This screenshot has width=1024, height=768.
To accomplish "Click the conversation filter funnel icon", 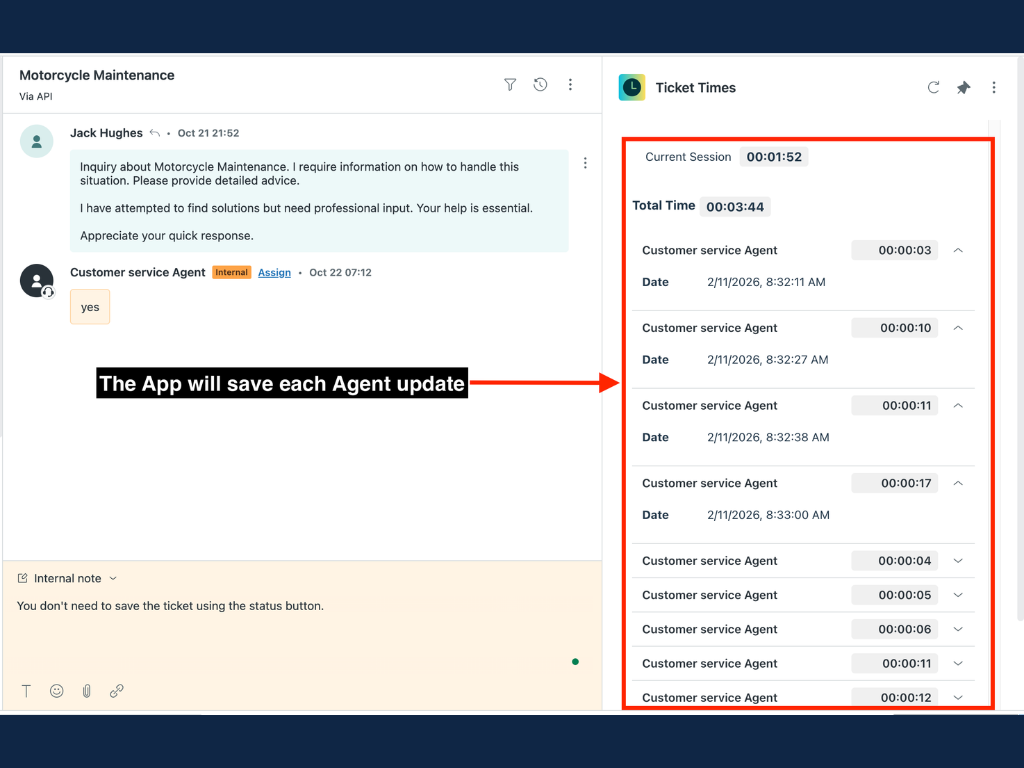I will [x=510, y=85].
